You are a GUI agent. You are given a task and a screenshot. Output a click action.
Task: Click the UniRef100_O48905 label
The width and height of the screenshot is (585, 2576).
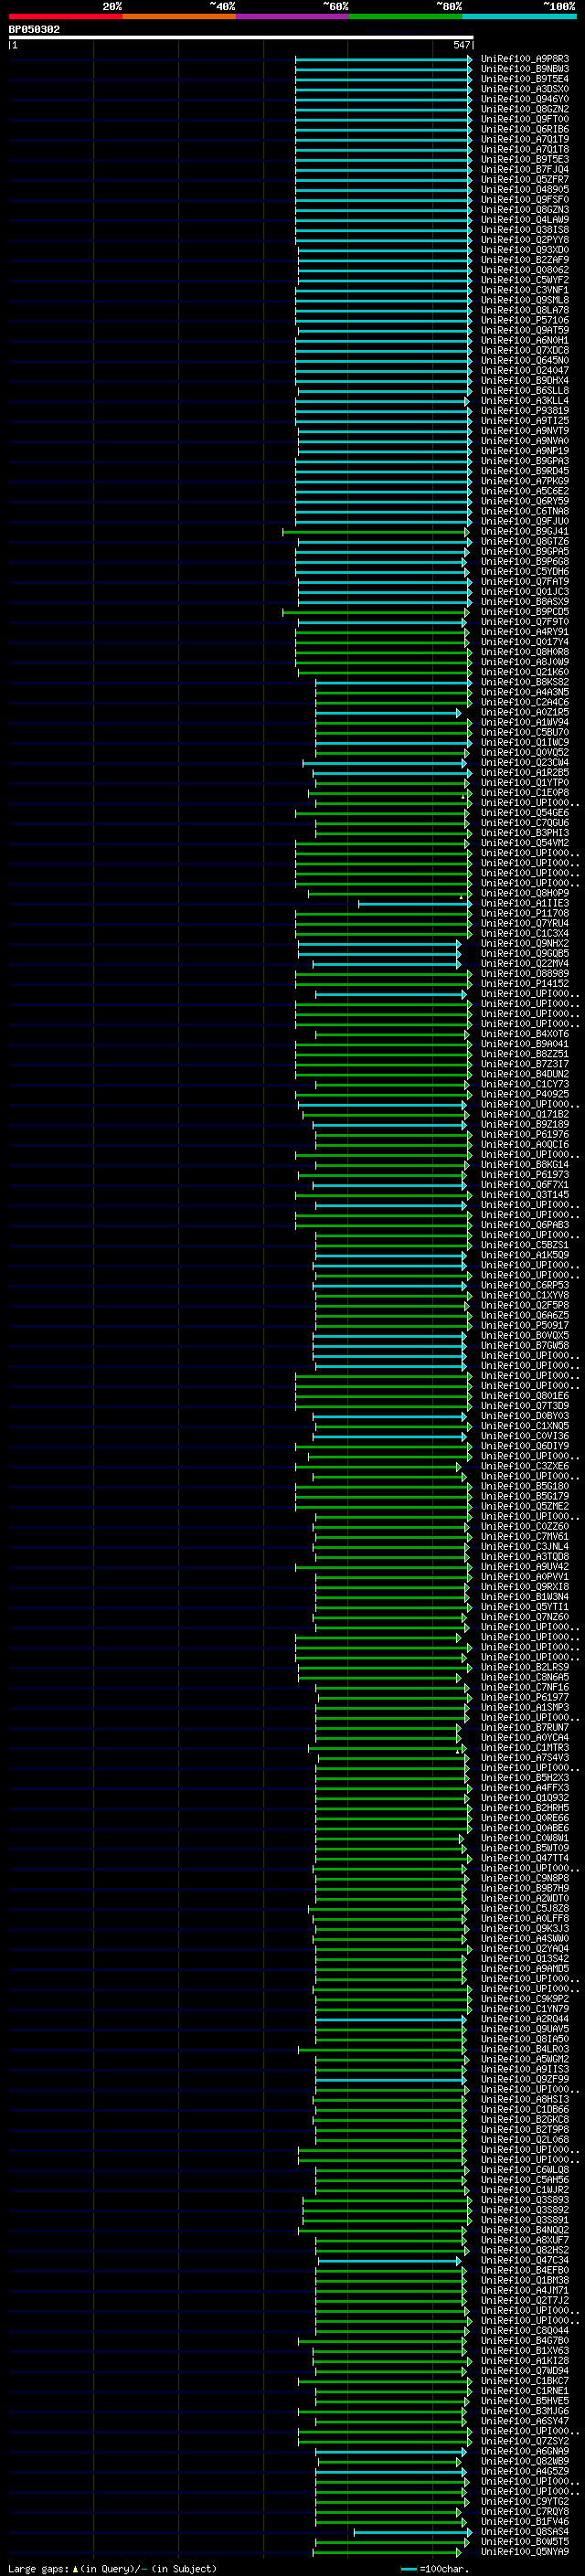524,189
